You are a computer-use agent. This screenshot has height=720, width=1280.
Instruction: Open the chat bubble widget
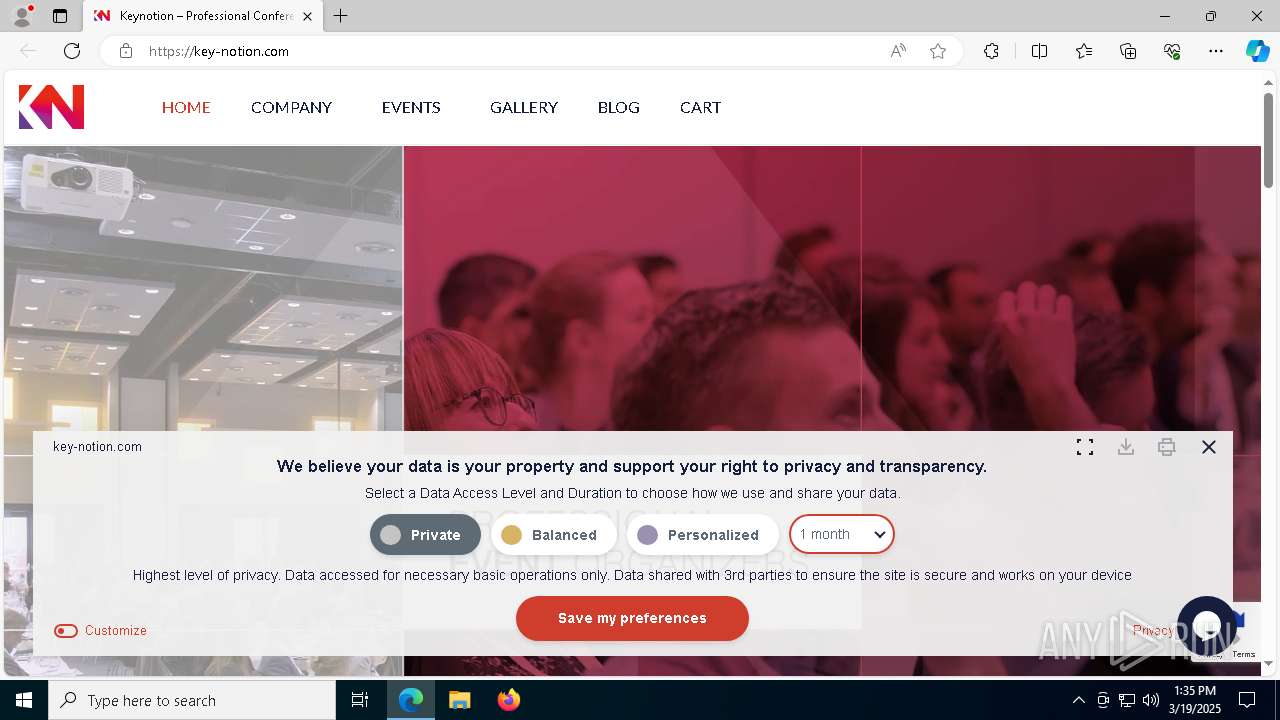1207,625
